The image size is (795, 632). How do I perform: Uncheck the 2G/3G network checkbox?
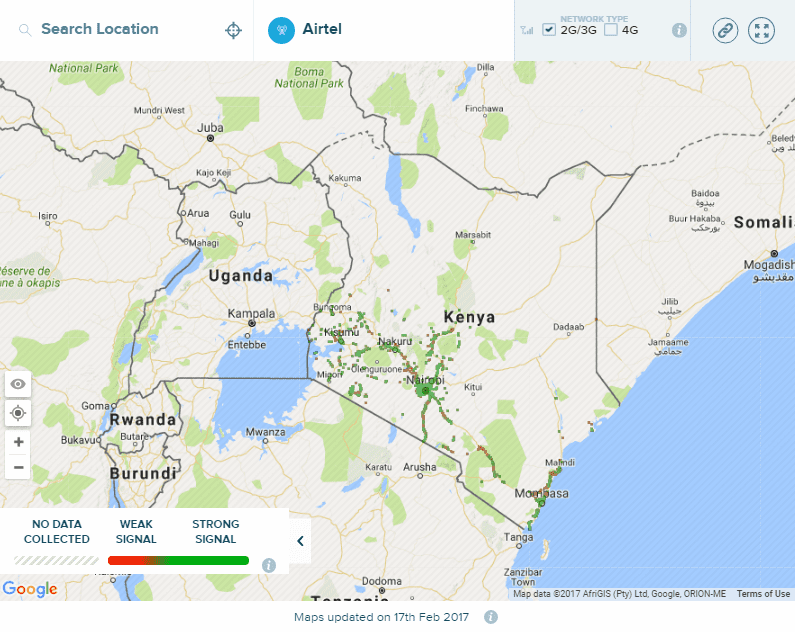549,30
